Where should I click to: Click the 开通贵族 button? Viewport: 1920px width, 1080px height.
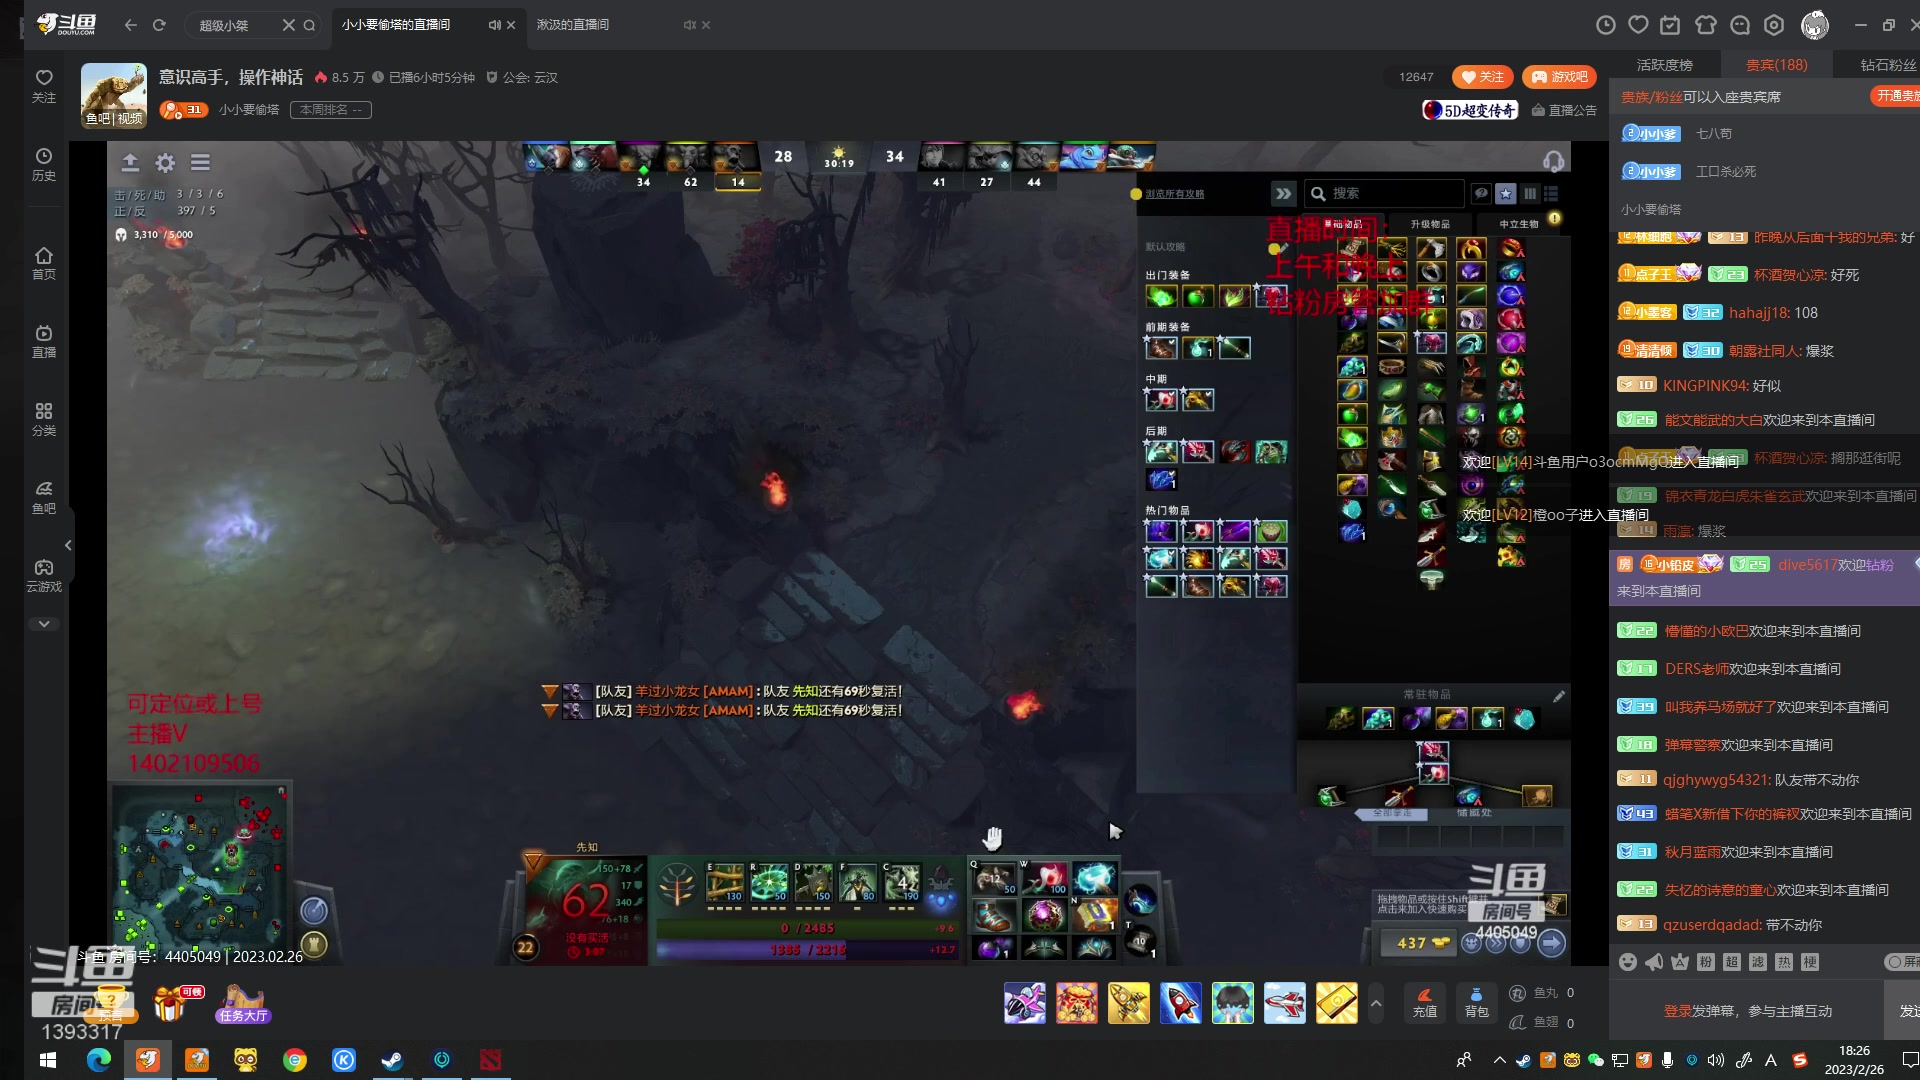tap(1895, 96)
